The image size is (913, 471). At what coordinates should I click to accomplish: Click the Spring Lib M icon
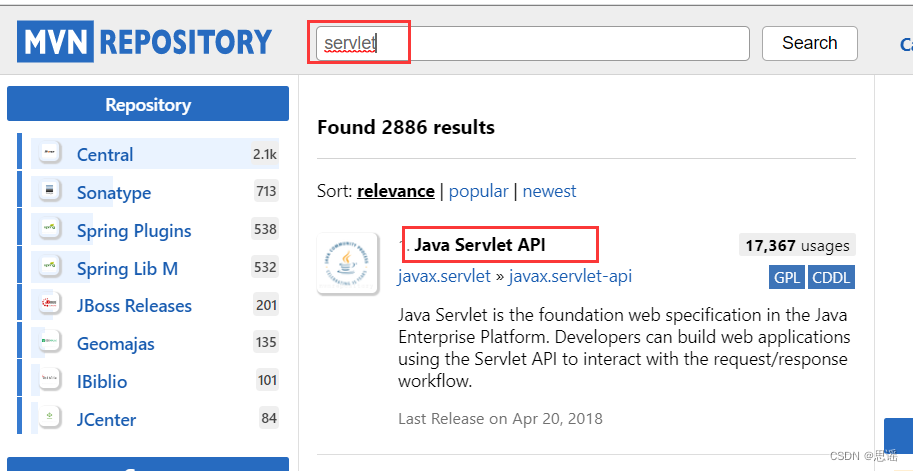[x=49, y=267]
